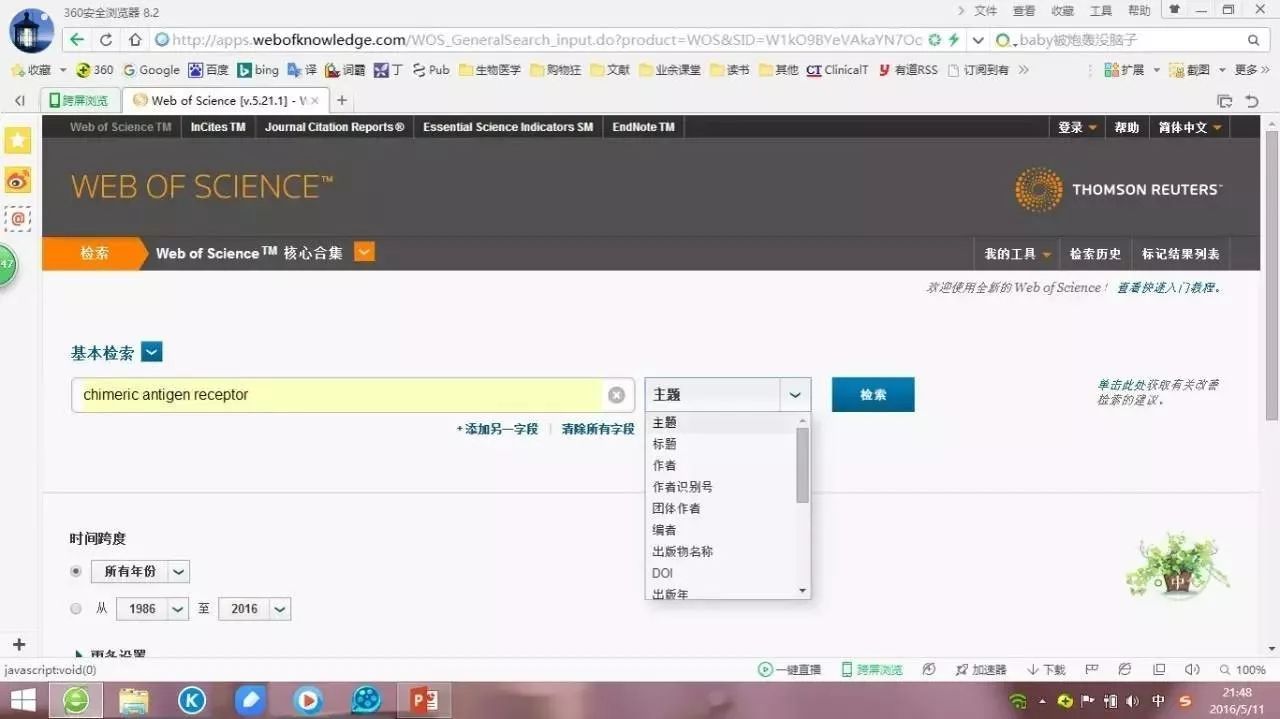Image resolution: width=1280 pixels, height=719 pixels.
Task: Click the field list scroll-down arrow
Action: tap(802, 591)
